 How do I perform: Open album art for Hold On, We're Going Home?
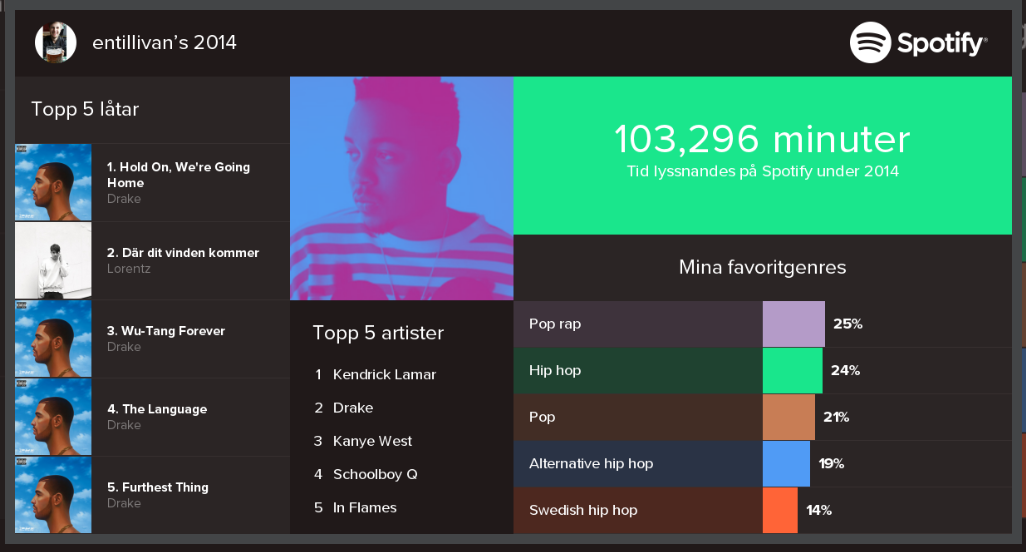pyautogui.click(x=53, y=182)
